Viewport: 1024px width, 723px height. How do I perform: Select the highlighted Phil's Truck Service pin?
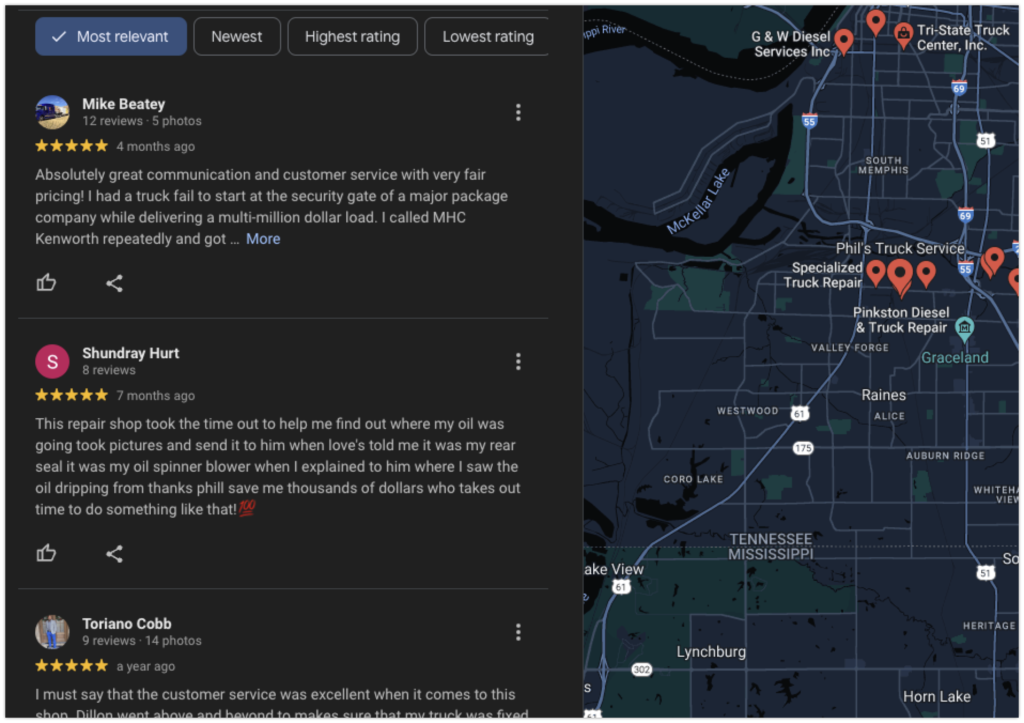[x=900, y=276]
